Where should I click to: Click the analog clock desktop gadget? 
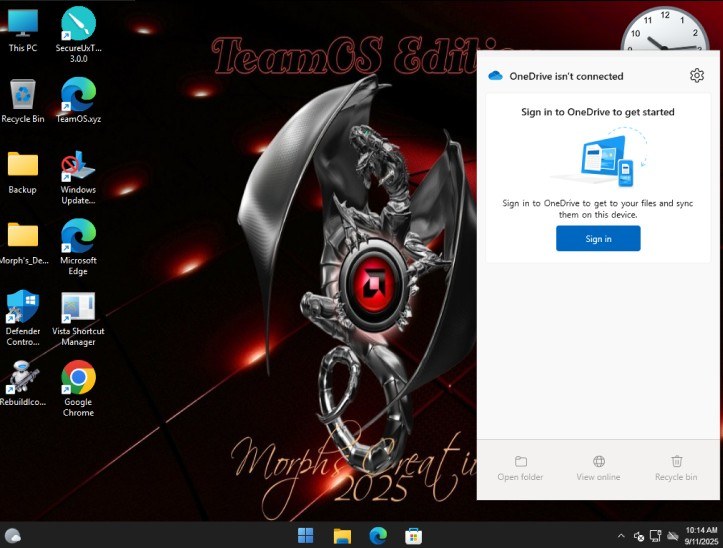coord(664,30)
